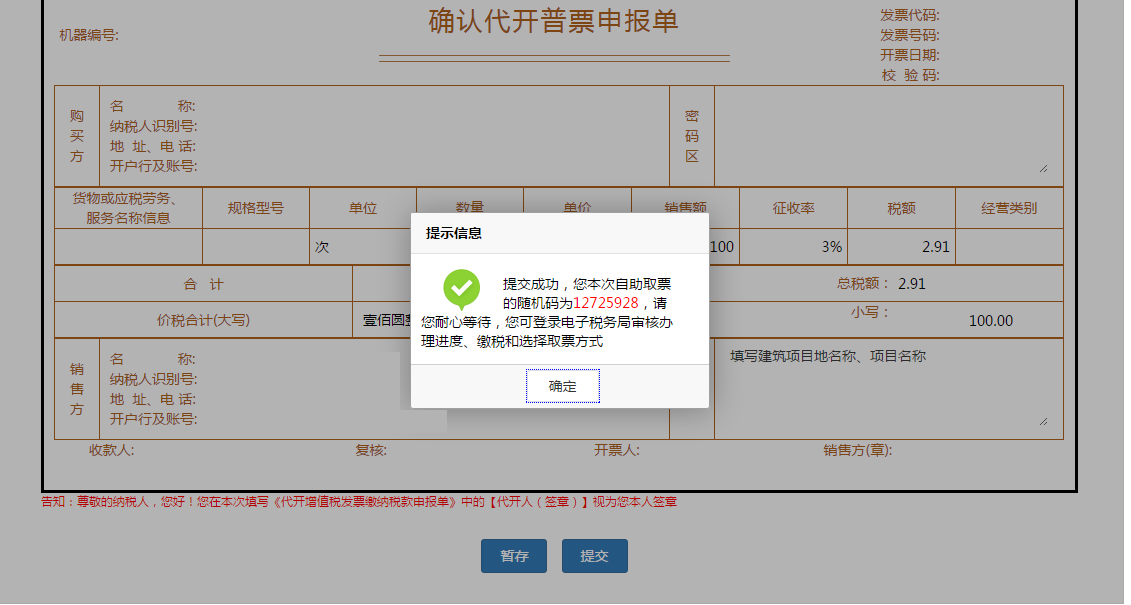Click the 发票代码 label
The height and width of the screenshot is (605, 1131).
pos(910,15)
